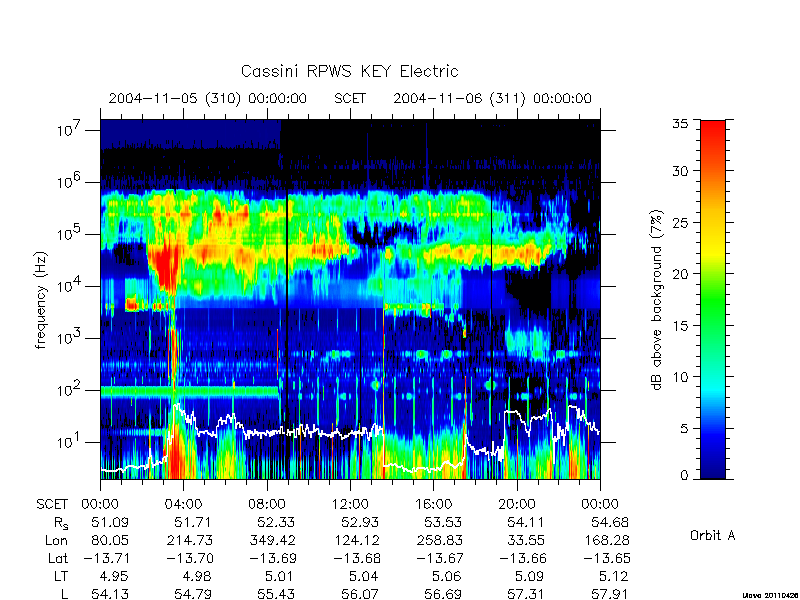Click the L value '54.13'
The width and height of the screenshot is (800, 600).
coord(110,594)
